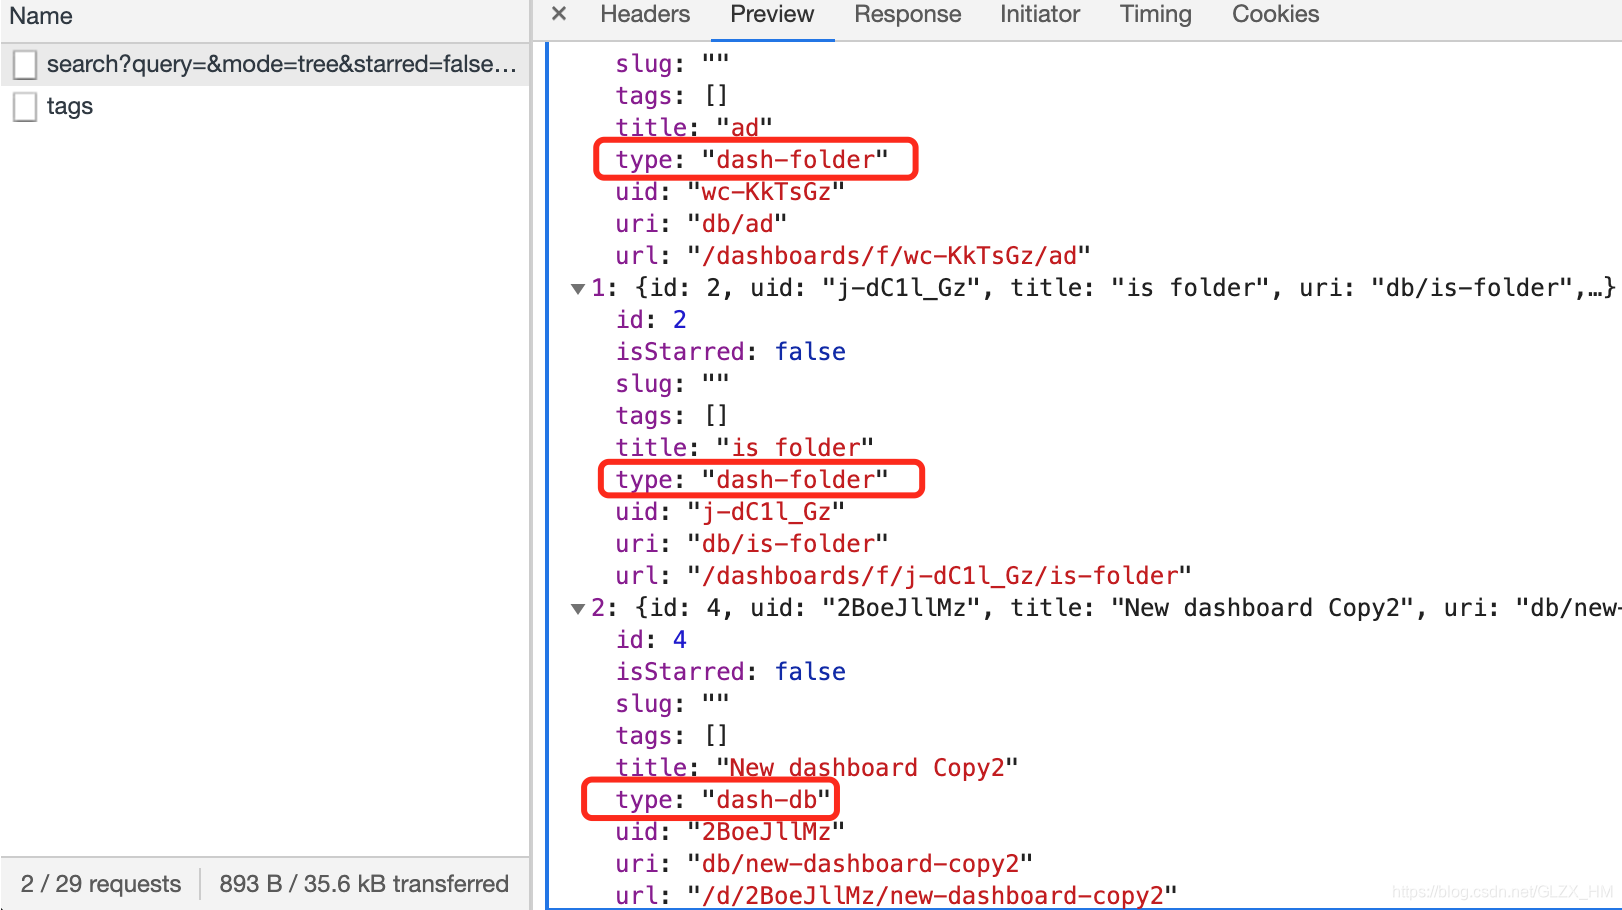Click the url /d/2BoeJllMz/new-dashboard-copy2 line
This screenshot has width=1622, height=910.
896,895
